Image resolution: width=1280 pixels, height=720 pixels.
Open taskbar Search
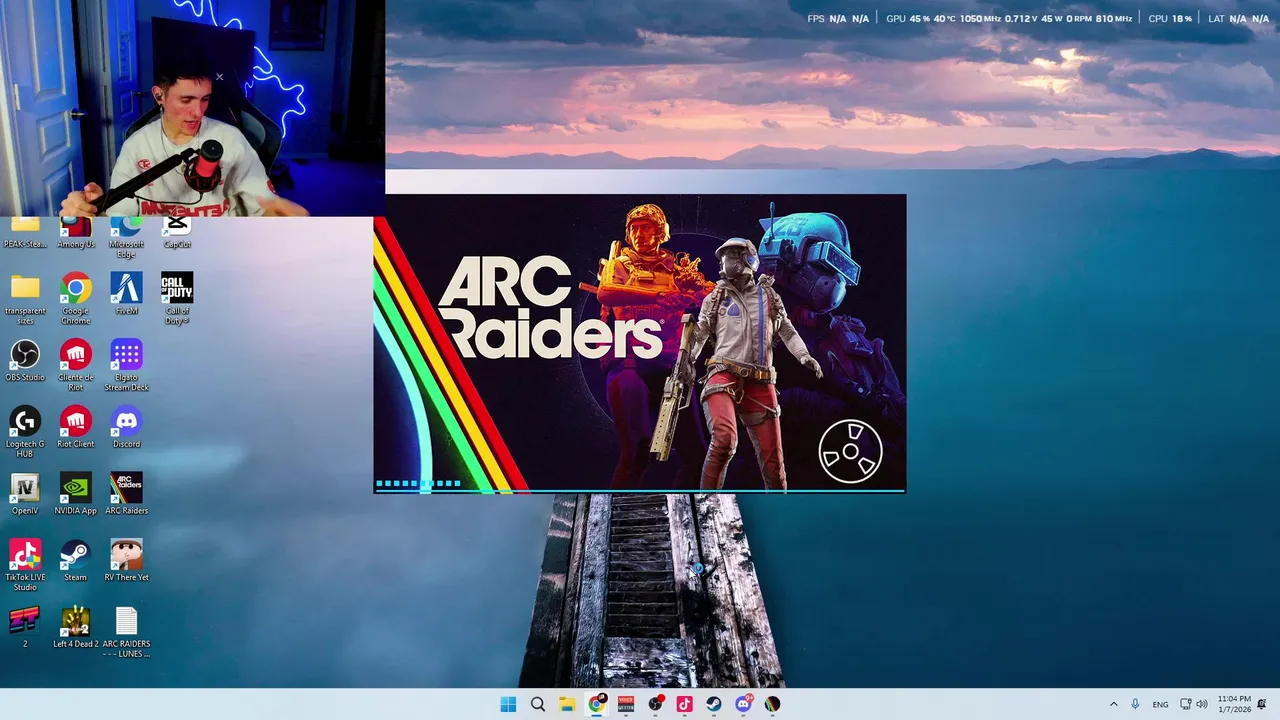click(x=537, y=704)
